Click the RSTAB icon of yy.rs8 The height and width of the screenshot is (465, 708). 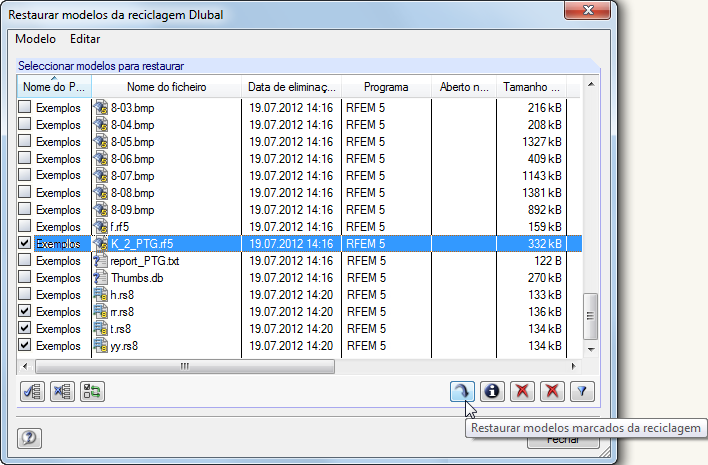pos(100,346)
